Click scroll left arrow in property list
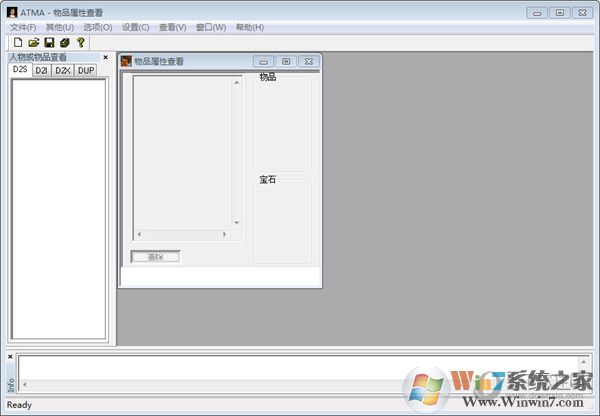 [139, 234]
